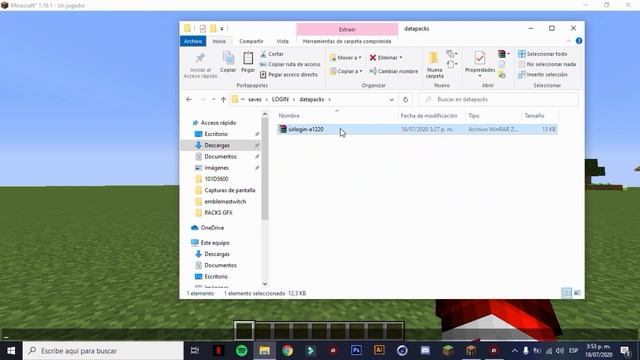Screen dimensions: 640x360
Task: Click the navigation pane scrollbar
Action: (265, 169)
